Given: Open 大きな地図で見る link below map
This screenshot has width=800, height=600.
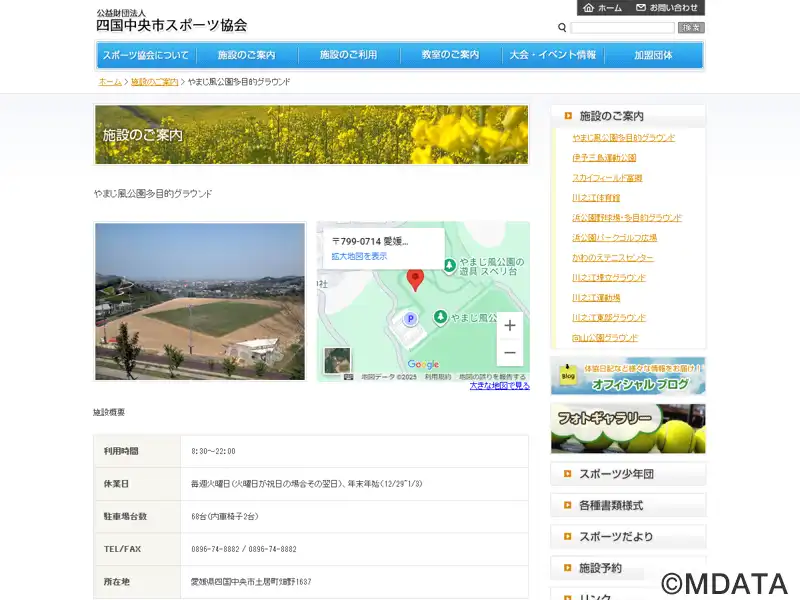Looking at the screenshot, I should tap(499, 385).
